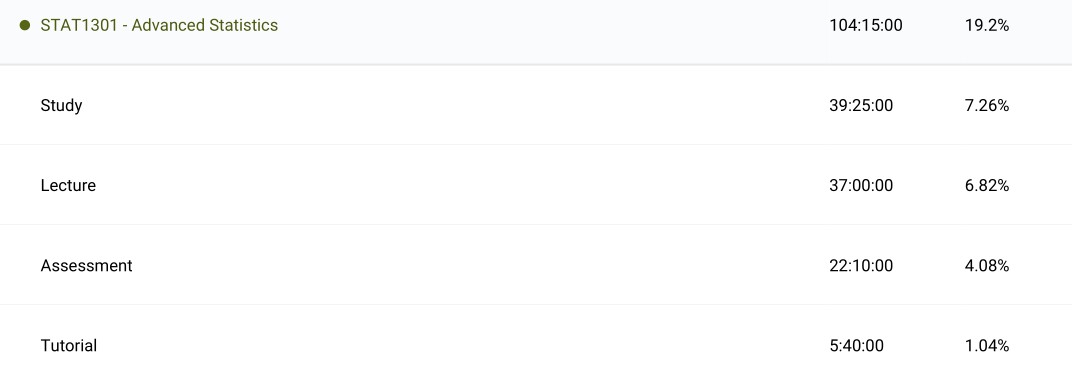The image size is (1072, 377).
Task: Click the 7.26% Study percentage
Action: 987,105
